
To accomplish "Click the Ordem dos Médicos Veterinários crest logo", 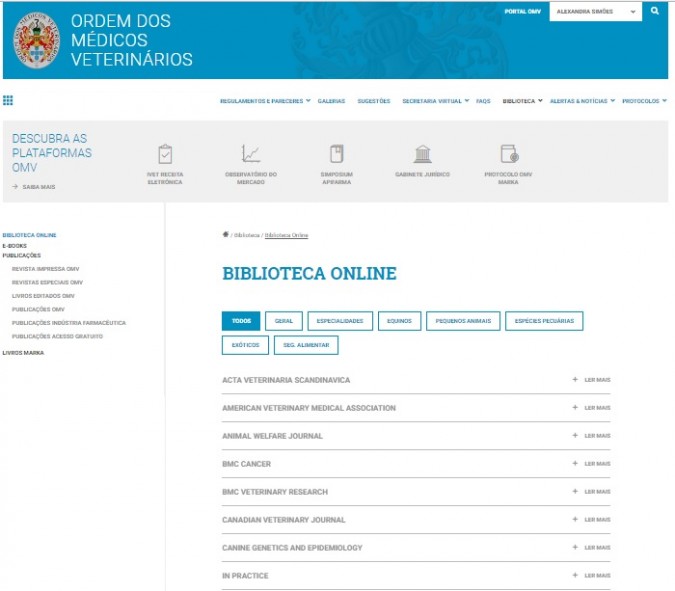I will click(x=37, y=40).
